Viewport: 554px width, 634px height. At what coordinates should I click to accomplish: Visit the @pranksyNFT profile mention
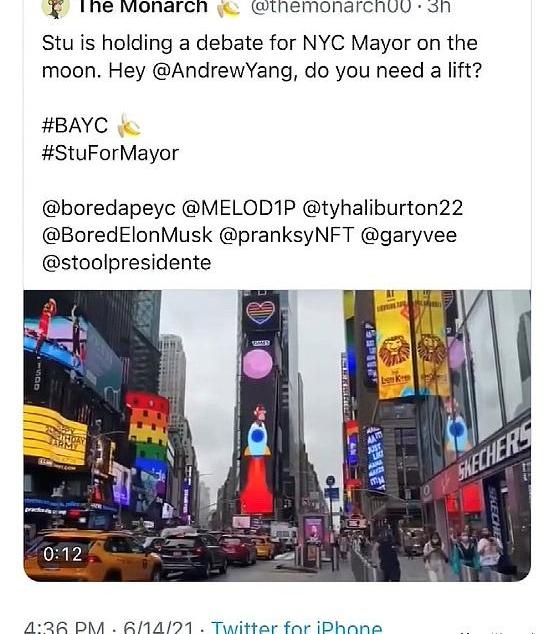[x=286, y=236]
